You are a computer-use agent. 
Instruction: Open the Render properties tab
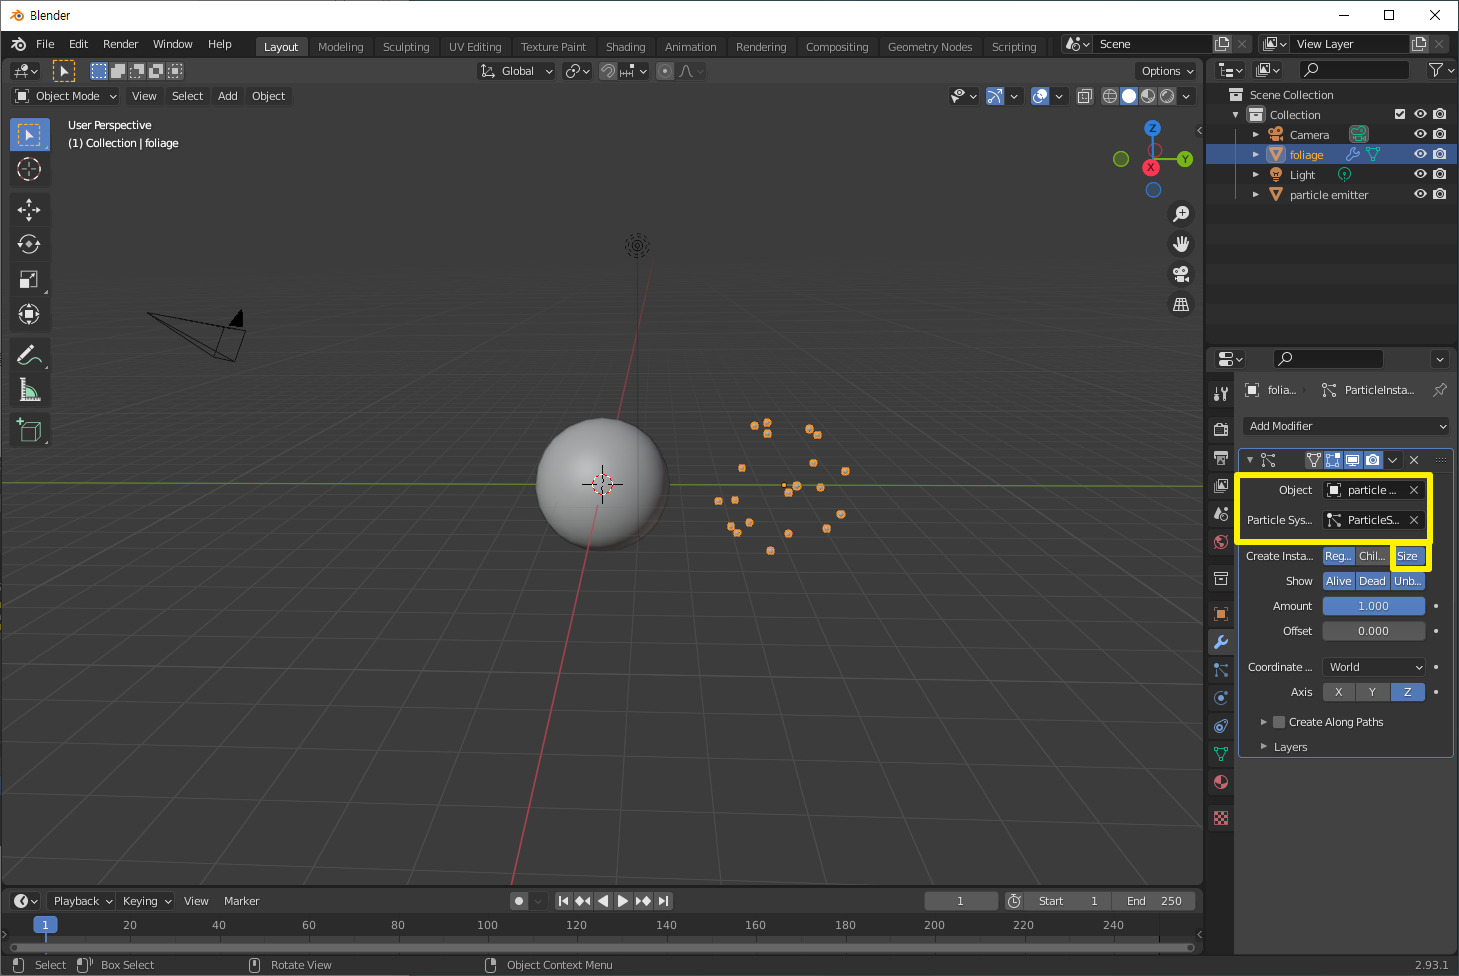(1221, 429)
